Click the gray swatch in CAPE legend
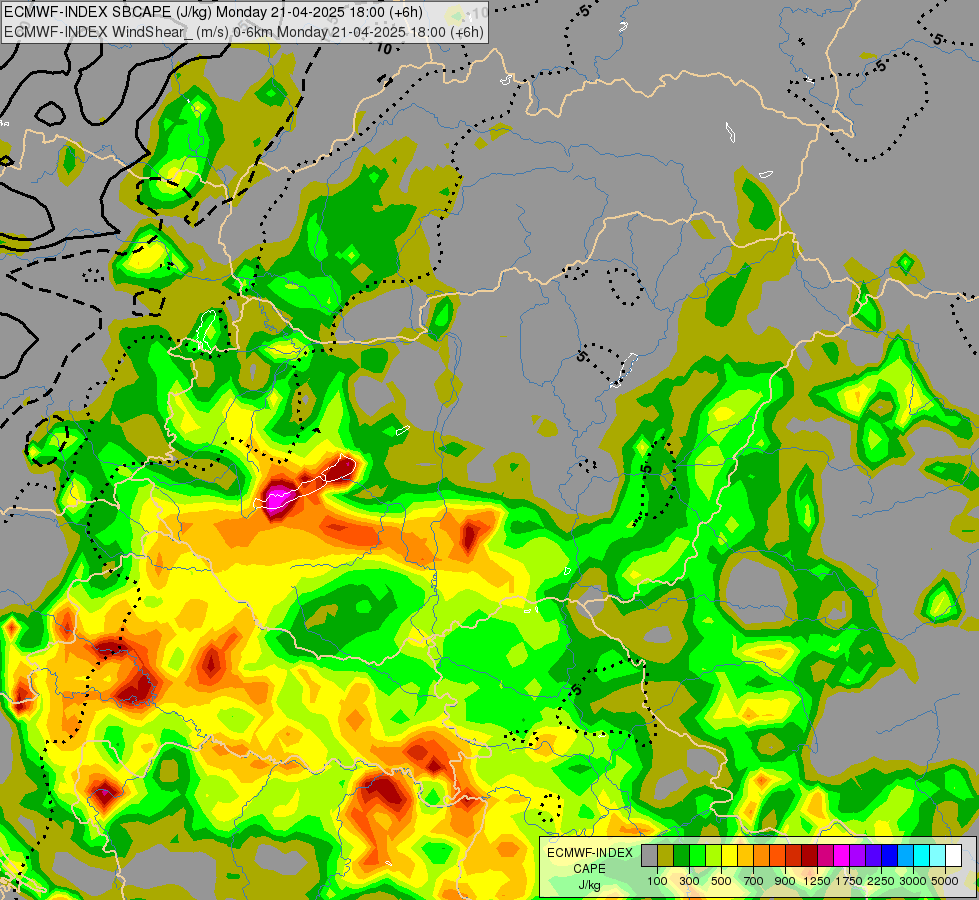The width and height of the screenshot is (979, 900). click(x=649, y=856)
